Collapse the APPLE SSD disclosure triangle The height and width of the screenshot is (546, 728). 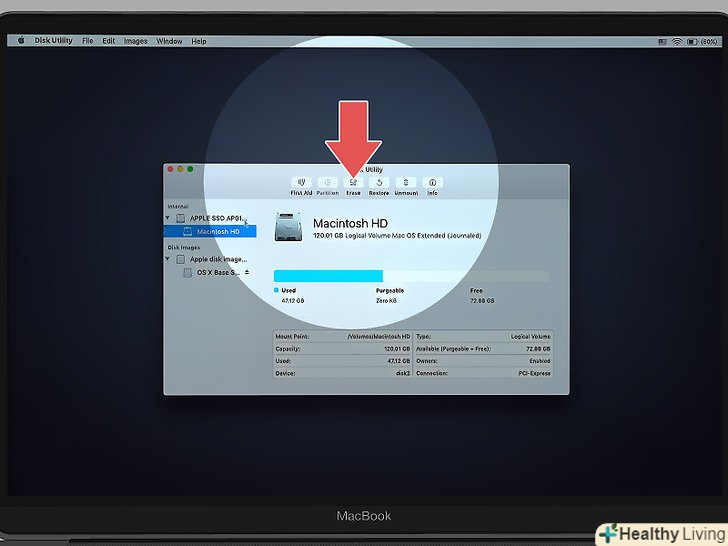(168, 218)
